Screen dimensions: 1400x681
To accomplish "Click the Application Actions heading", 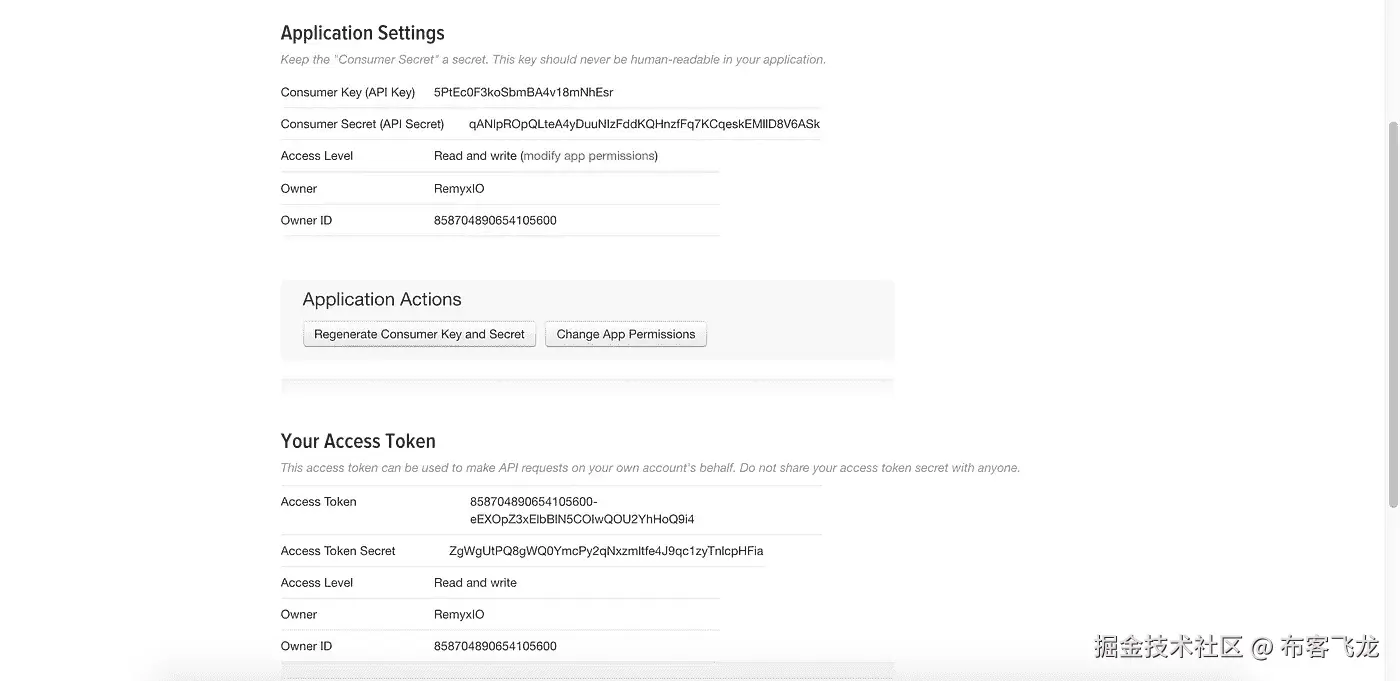I will tap(382, 299).
